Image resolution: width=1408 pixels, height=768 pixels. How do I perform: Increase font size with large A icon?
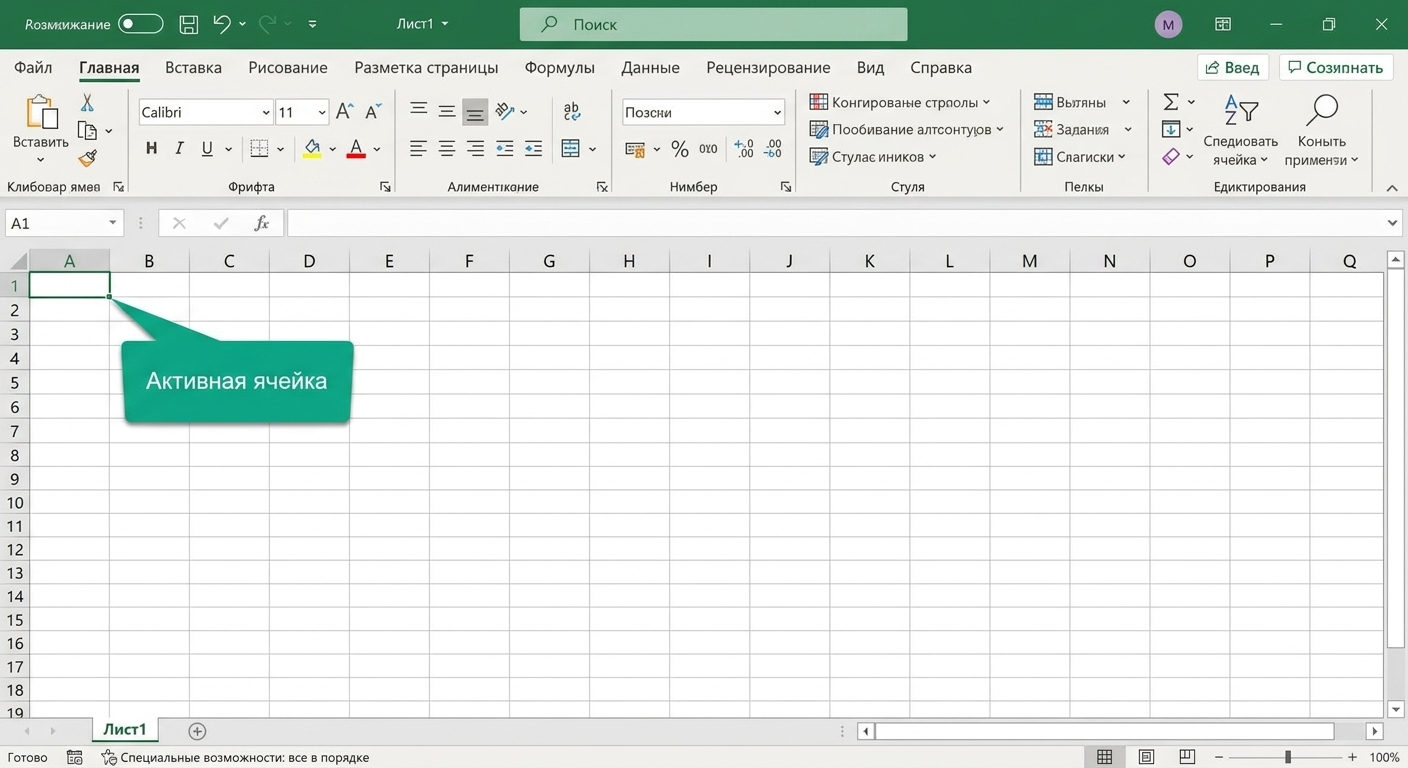pos(344,112)
